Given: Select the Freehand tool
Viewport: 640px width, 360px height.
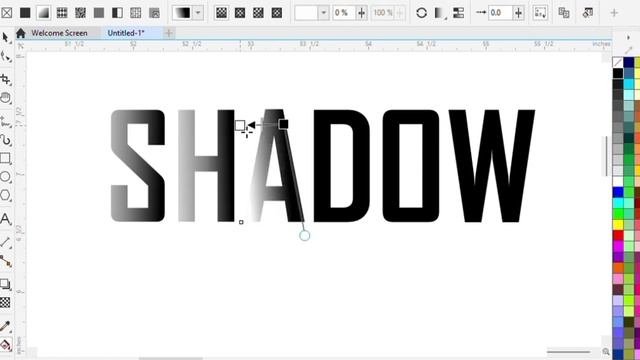Looking at the screenshot, I should tap(6, 121).
